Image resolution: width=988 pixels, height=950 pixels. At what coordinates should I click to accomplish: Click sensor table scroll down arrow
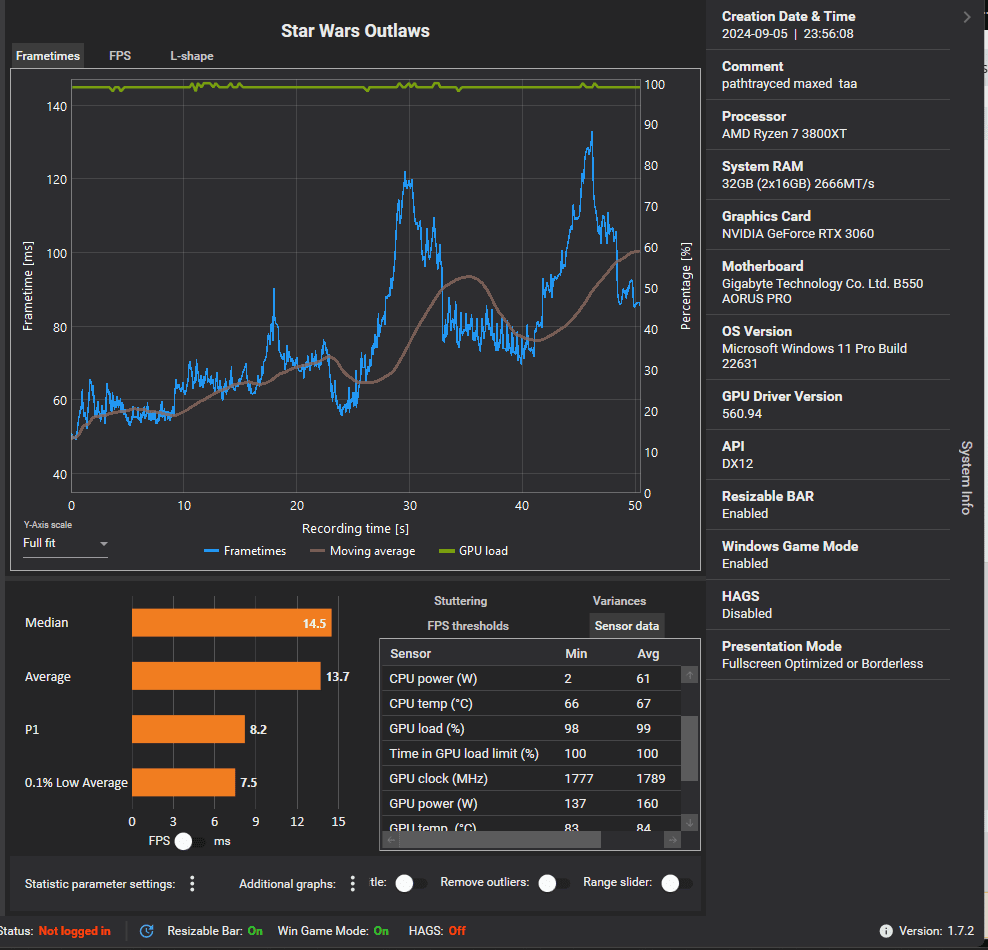(x=690, y=823)
